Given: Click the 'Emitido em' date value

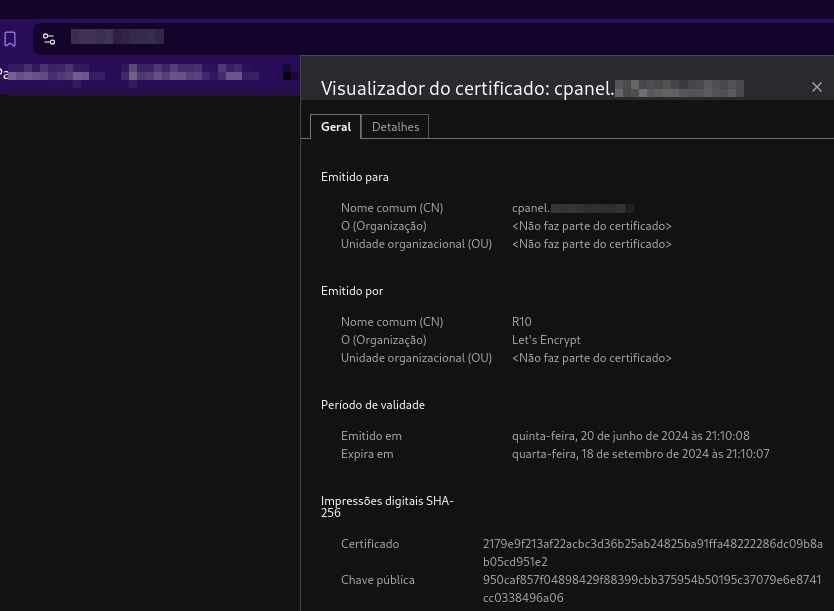Looking at the screenshot, I should pyautogui.click(x=630, y=436).
